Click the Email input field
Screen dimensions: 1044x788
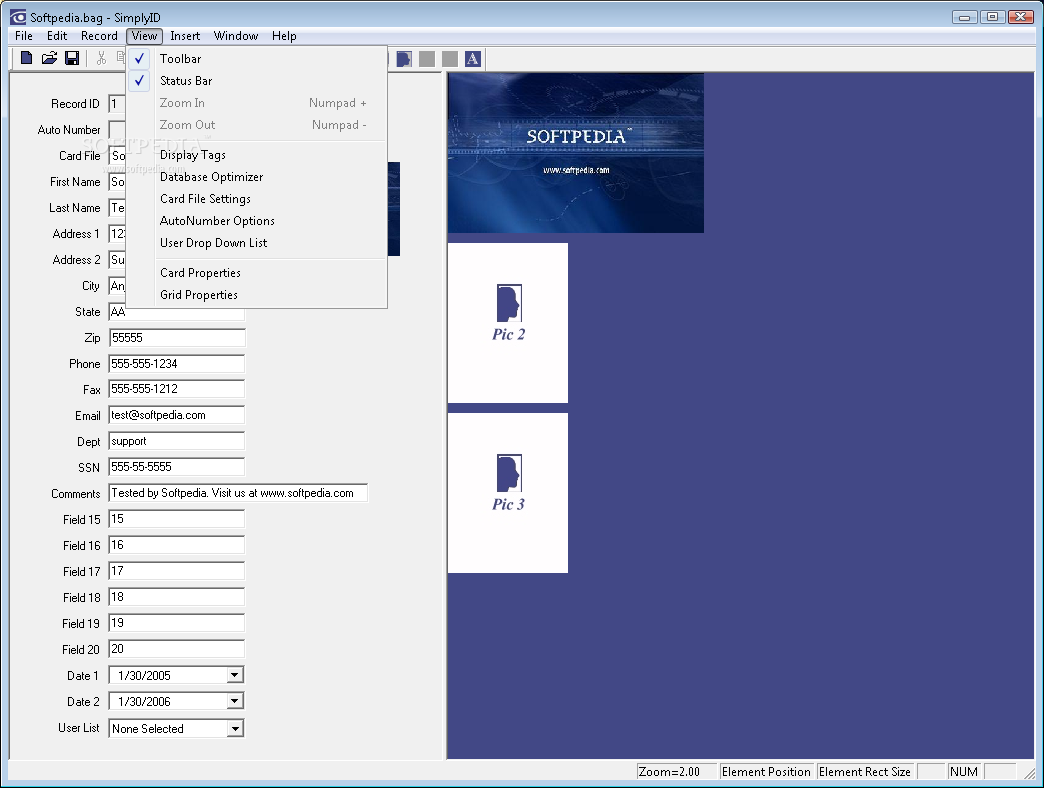coord(176,415)
